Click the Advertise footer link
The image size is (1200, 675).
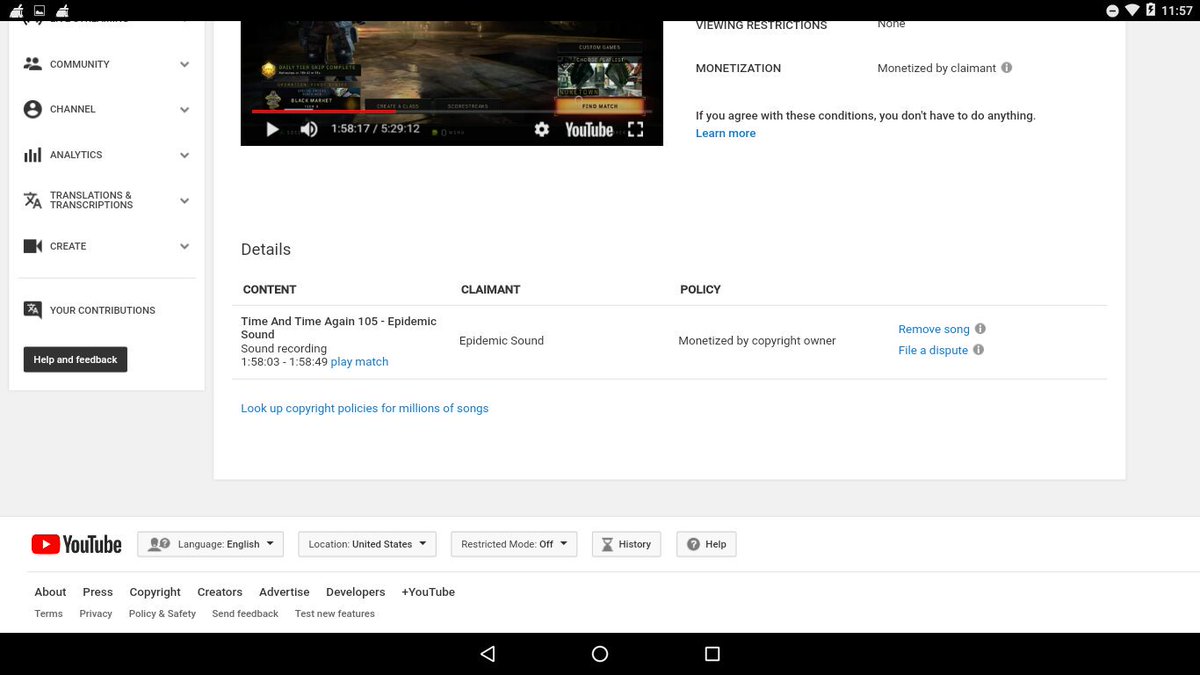coord(284,592)
